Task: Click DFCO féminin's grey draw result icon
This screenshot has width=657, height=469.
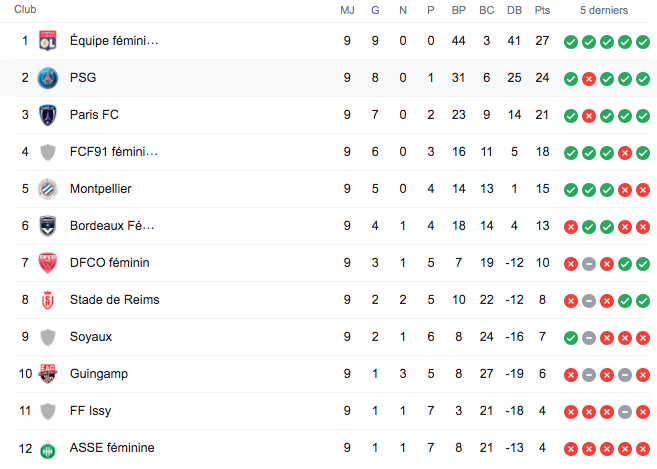Action: click(588, 264)
